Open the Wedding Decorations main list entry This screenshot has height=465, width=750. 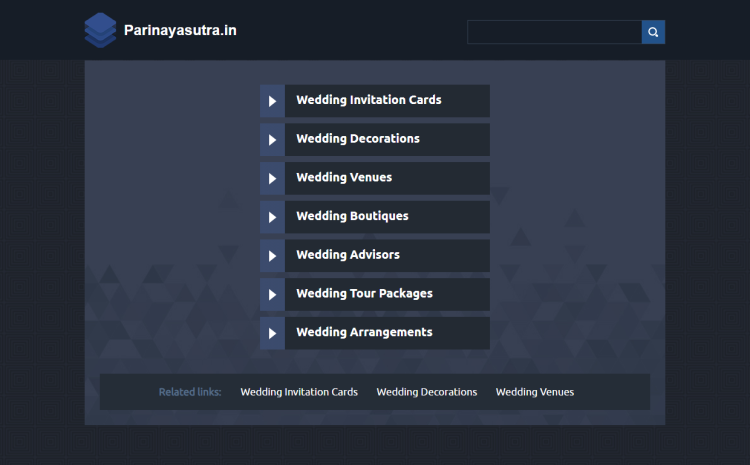pos(357,139)
